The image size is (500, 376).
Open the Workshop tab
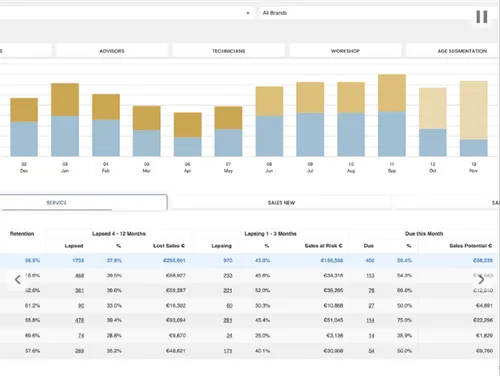point(345,51)
